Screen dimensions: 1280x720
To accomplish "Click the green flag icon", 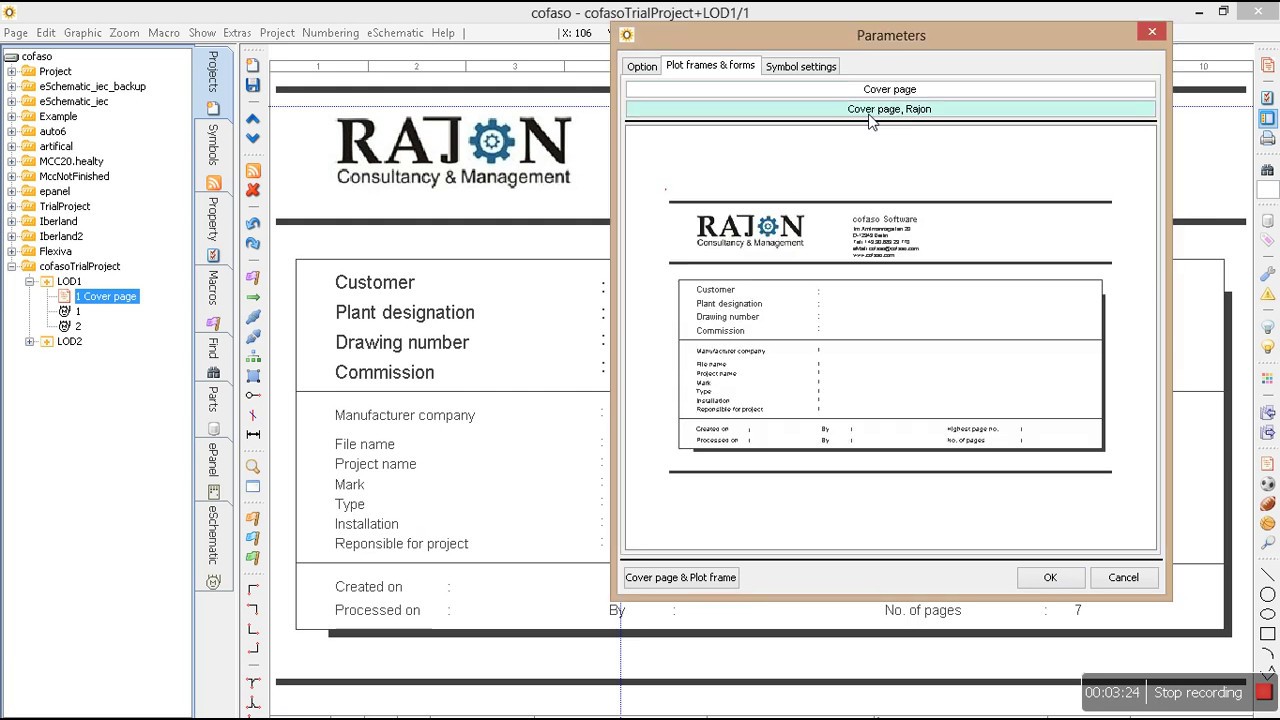I will click(x=253, y=558).
